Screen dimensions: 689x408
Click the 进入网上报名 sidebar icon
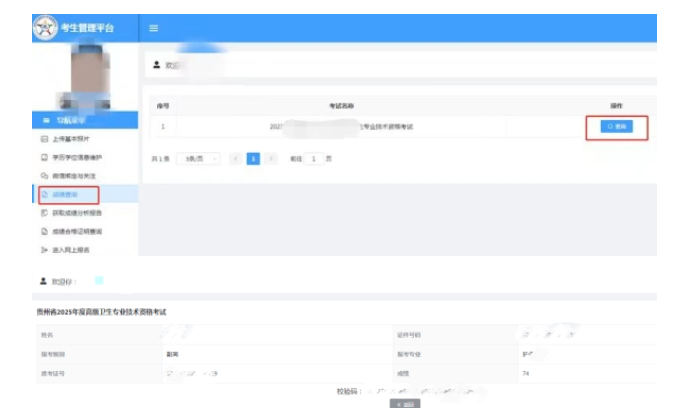point(44,248)
